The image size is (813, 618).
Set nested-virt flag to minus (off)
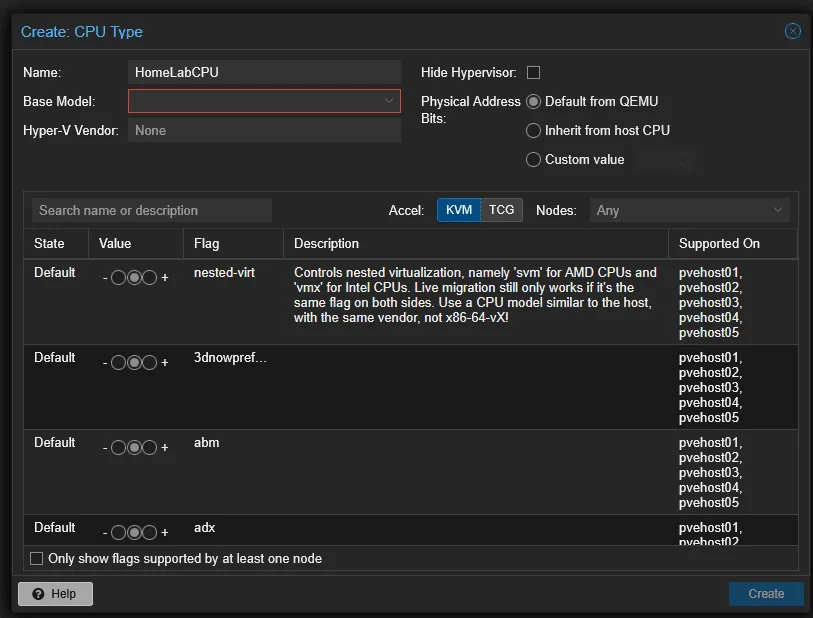(118, 277)
